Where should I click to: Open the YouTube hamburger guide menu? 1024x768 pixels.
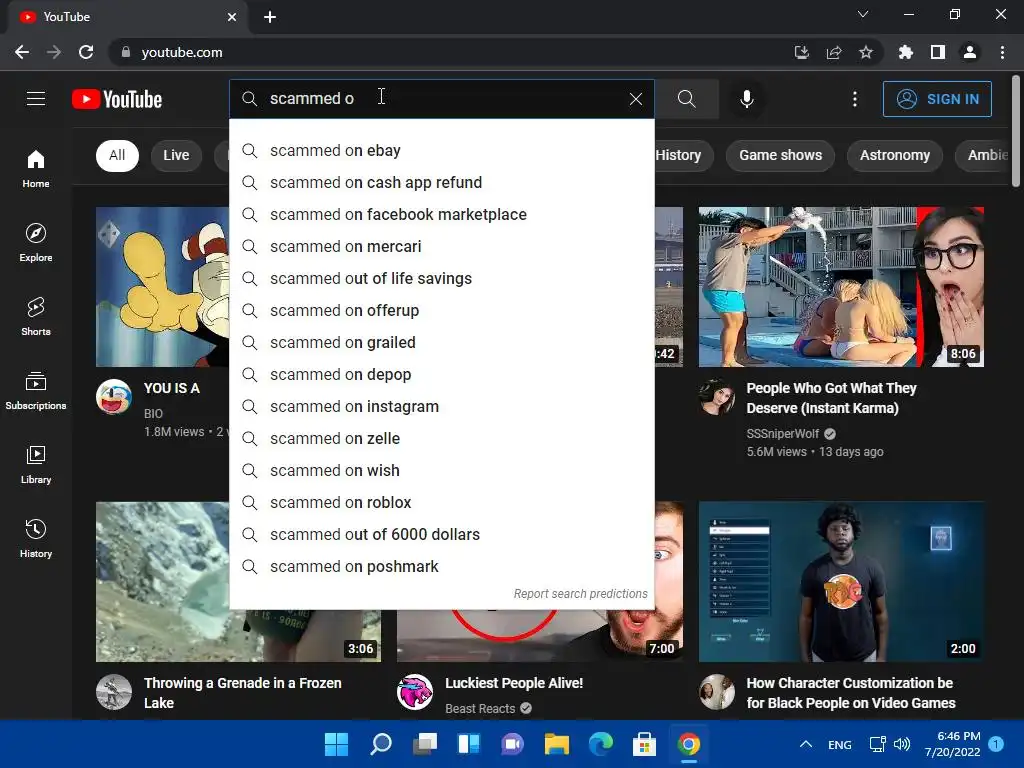[x=36, y=99]
